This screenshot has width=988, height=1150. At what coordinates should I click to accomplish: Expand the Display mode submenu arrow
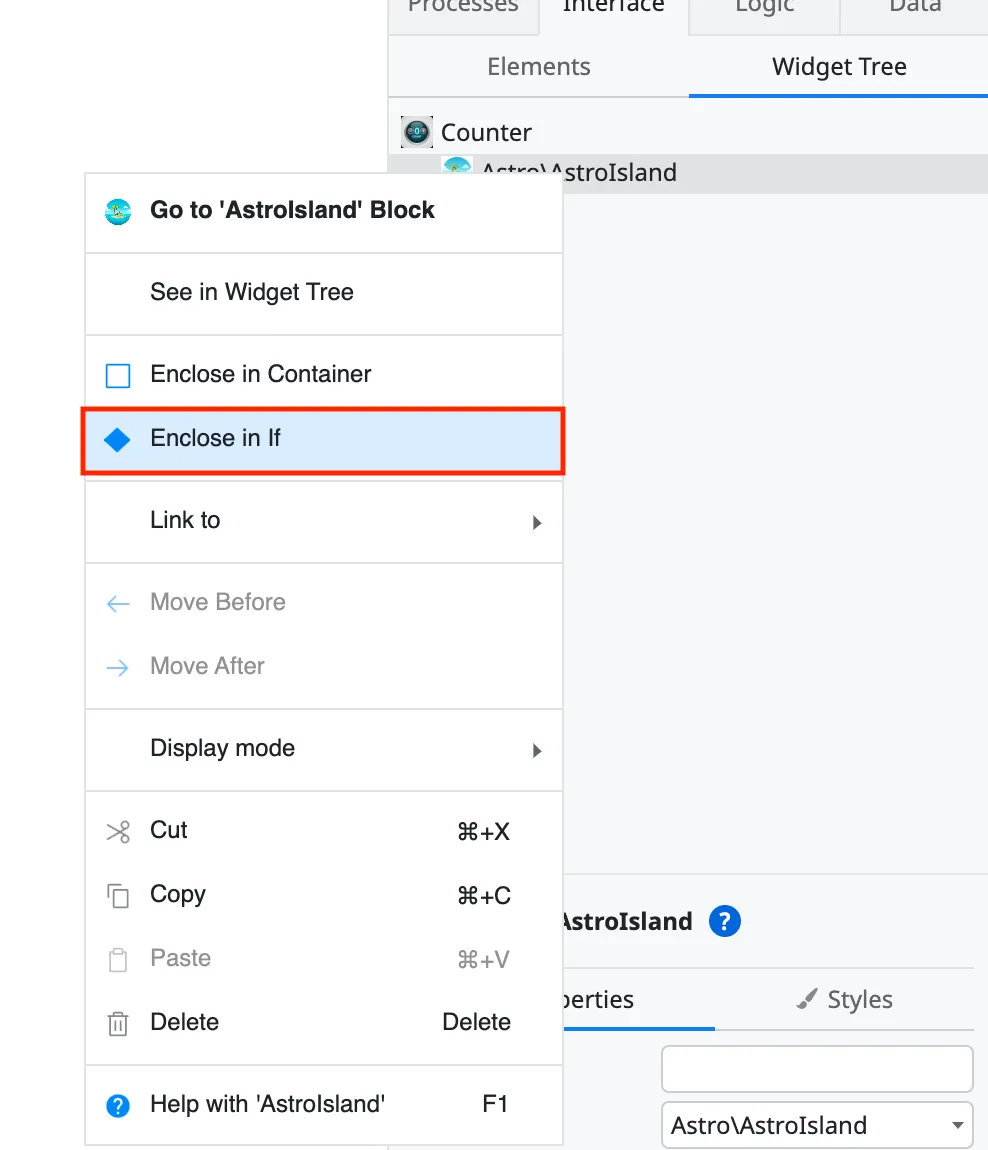(537, 750)
